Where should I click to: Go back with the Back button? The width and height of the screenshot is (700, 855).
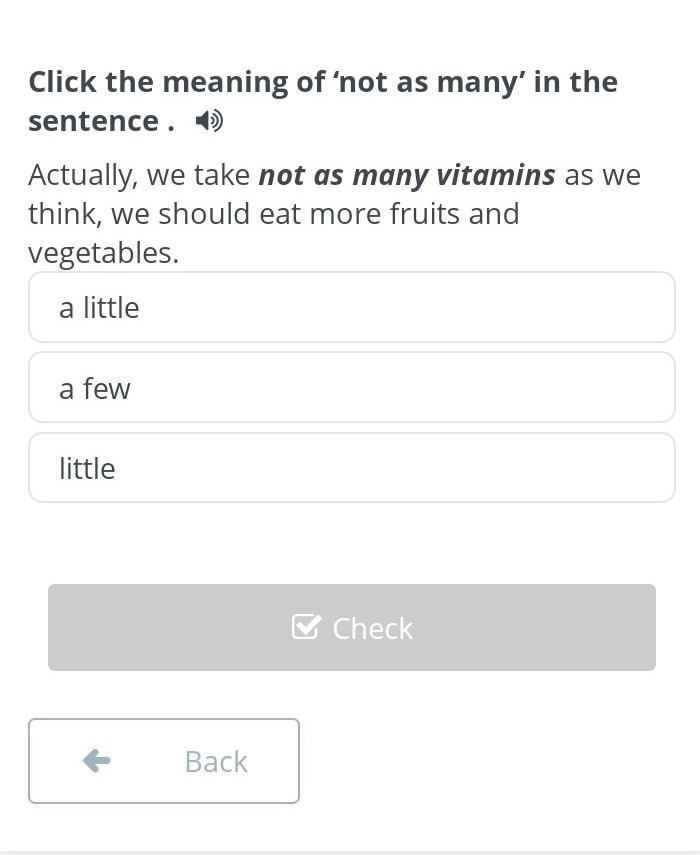(164, 761)
